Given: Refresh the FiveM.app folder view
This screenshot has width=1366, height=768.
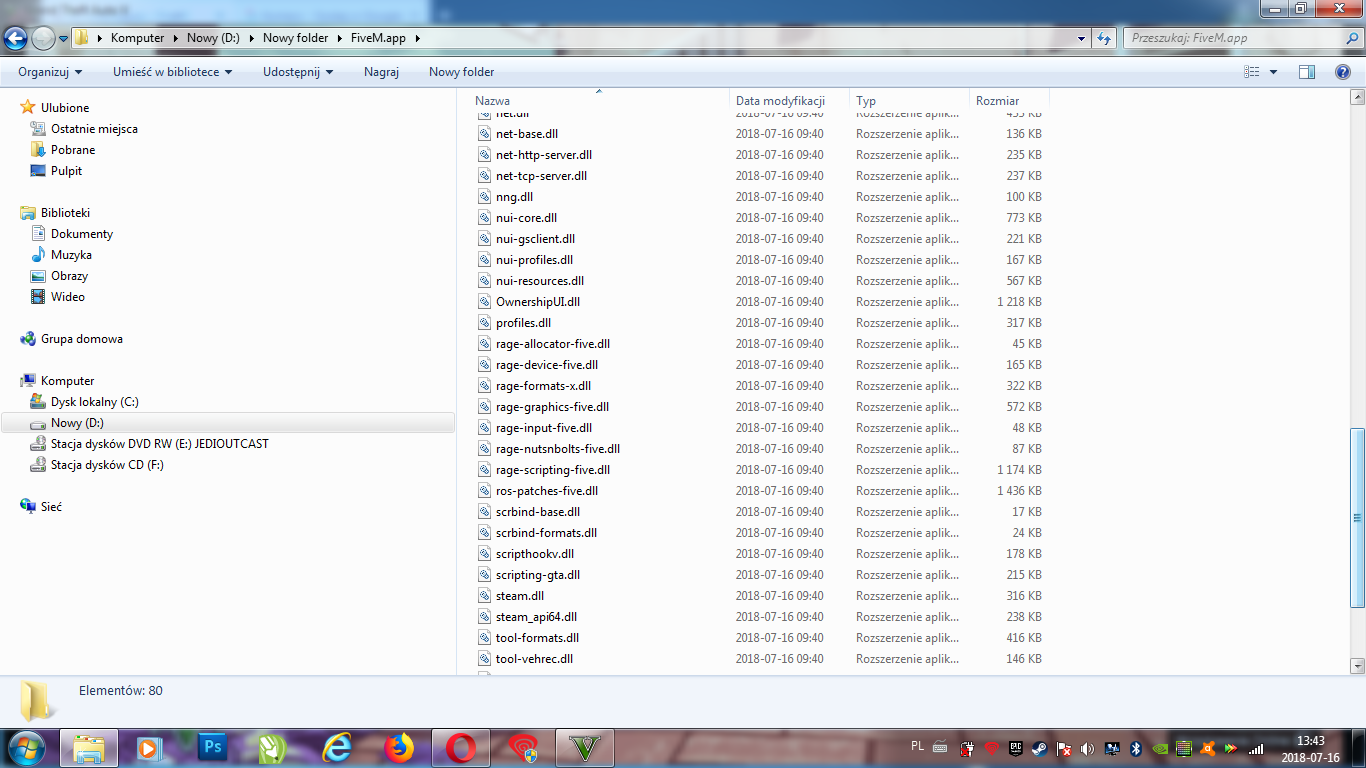Looking at the screenshot, I should coord(1104,38).
